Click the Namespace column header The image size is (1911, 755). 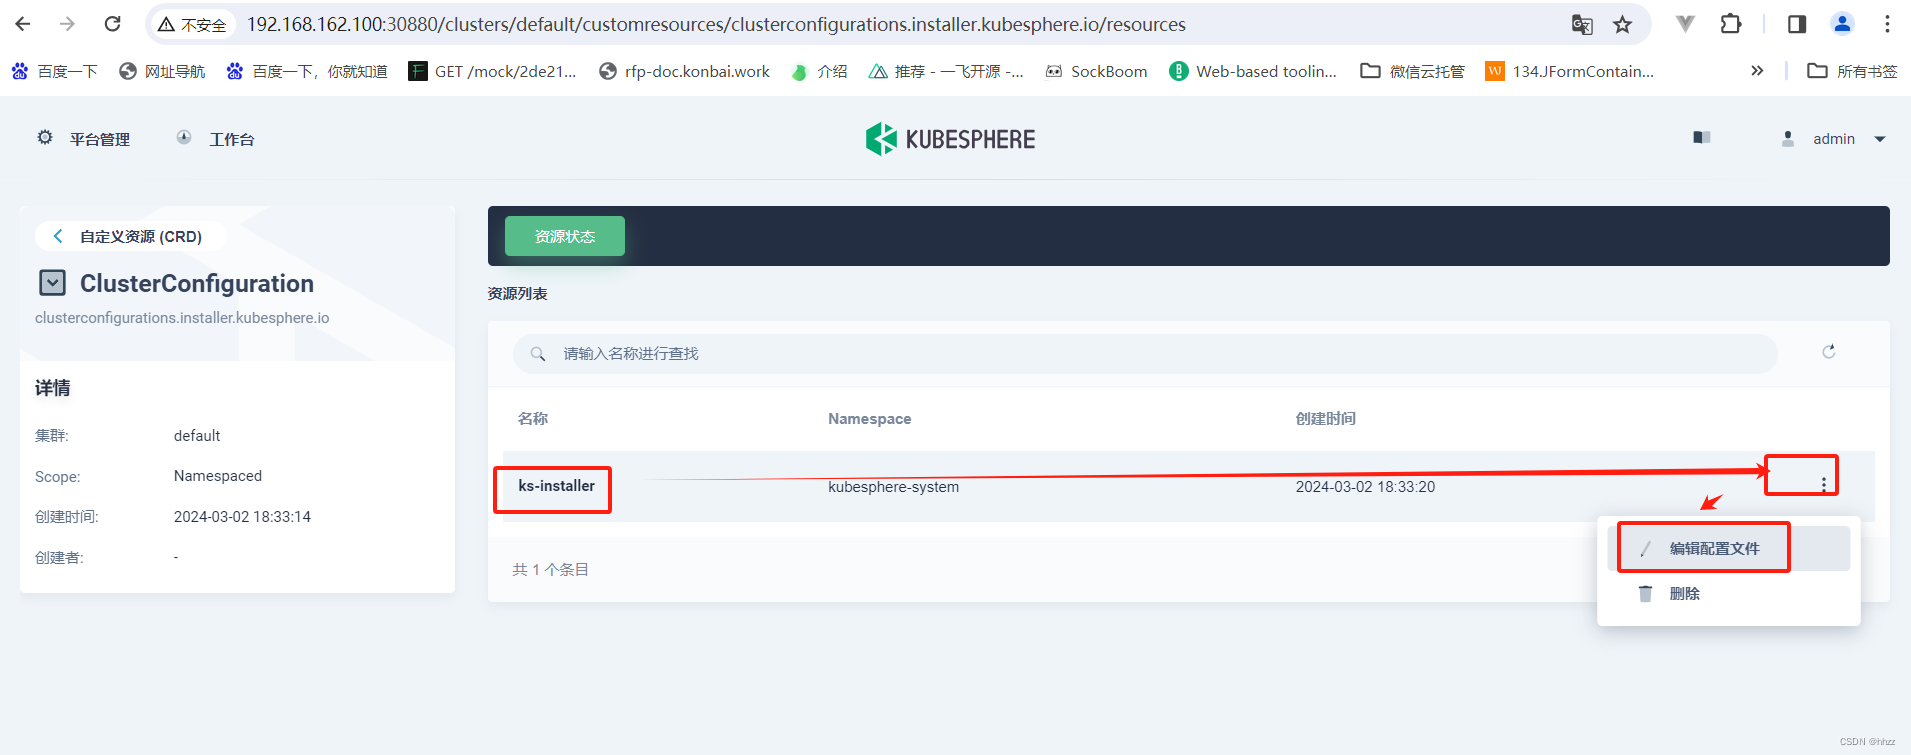tap(869, 419)
